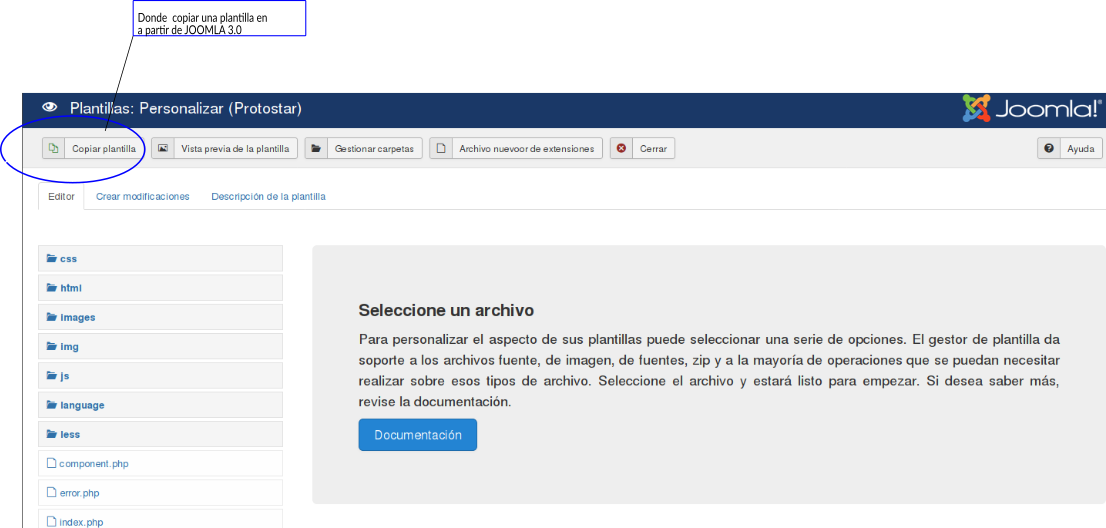Expand the html folder
Screen dimensions: 1106x528
pyautogui.click(x=160, y=288)
